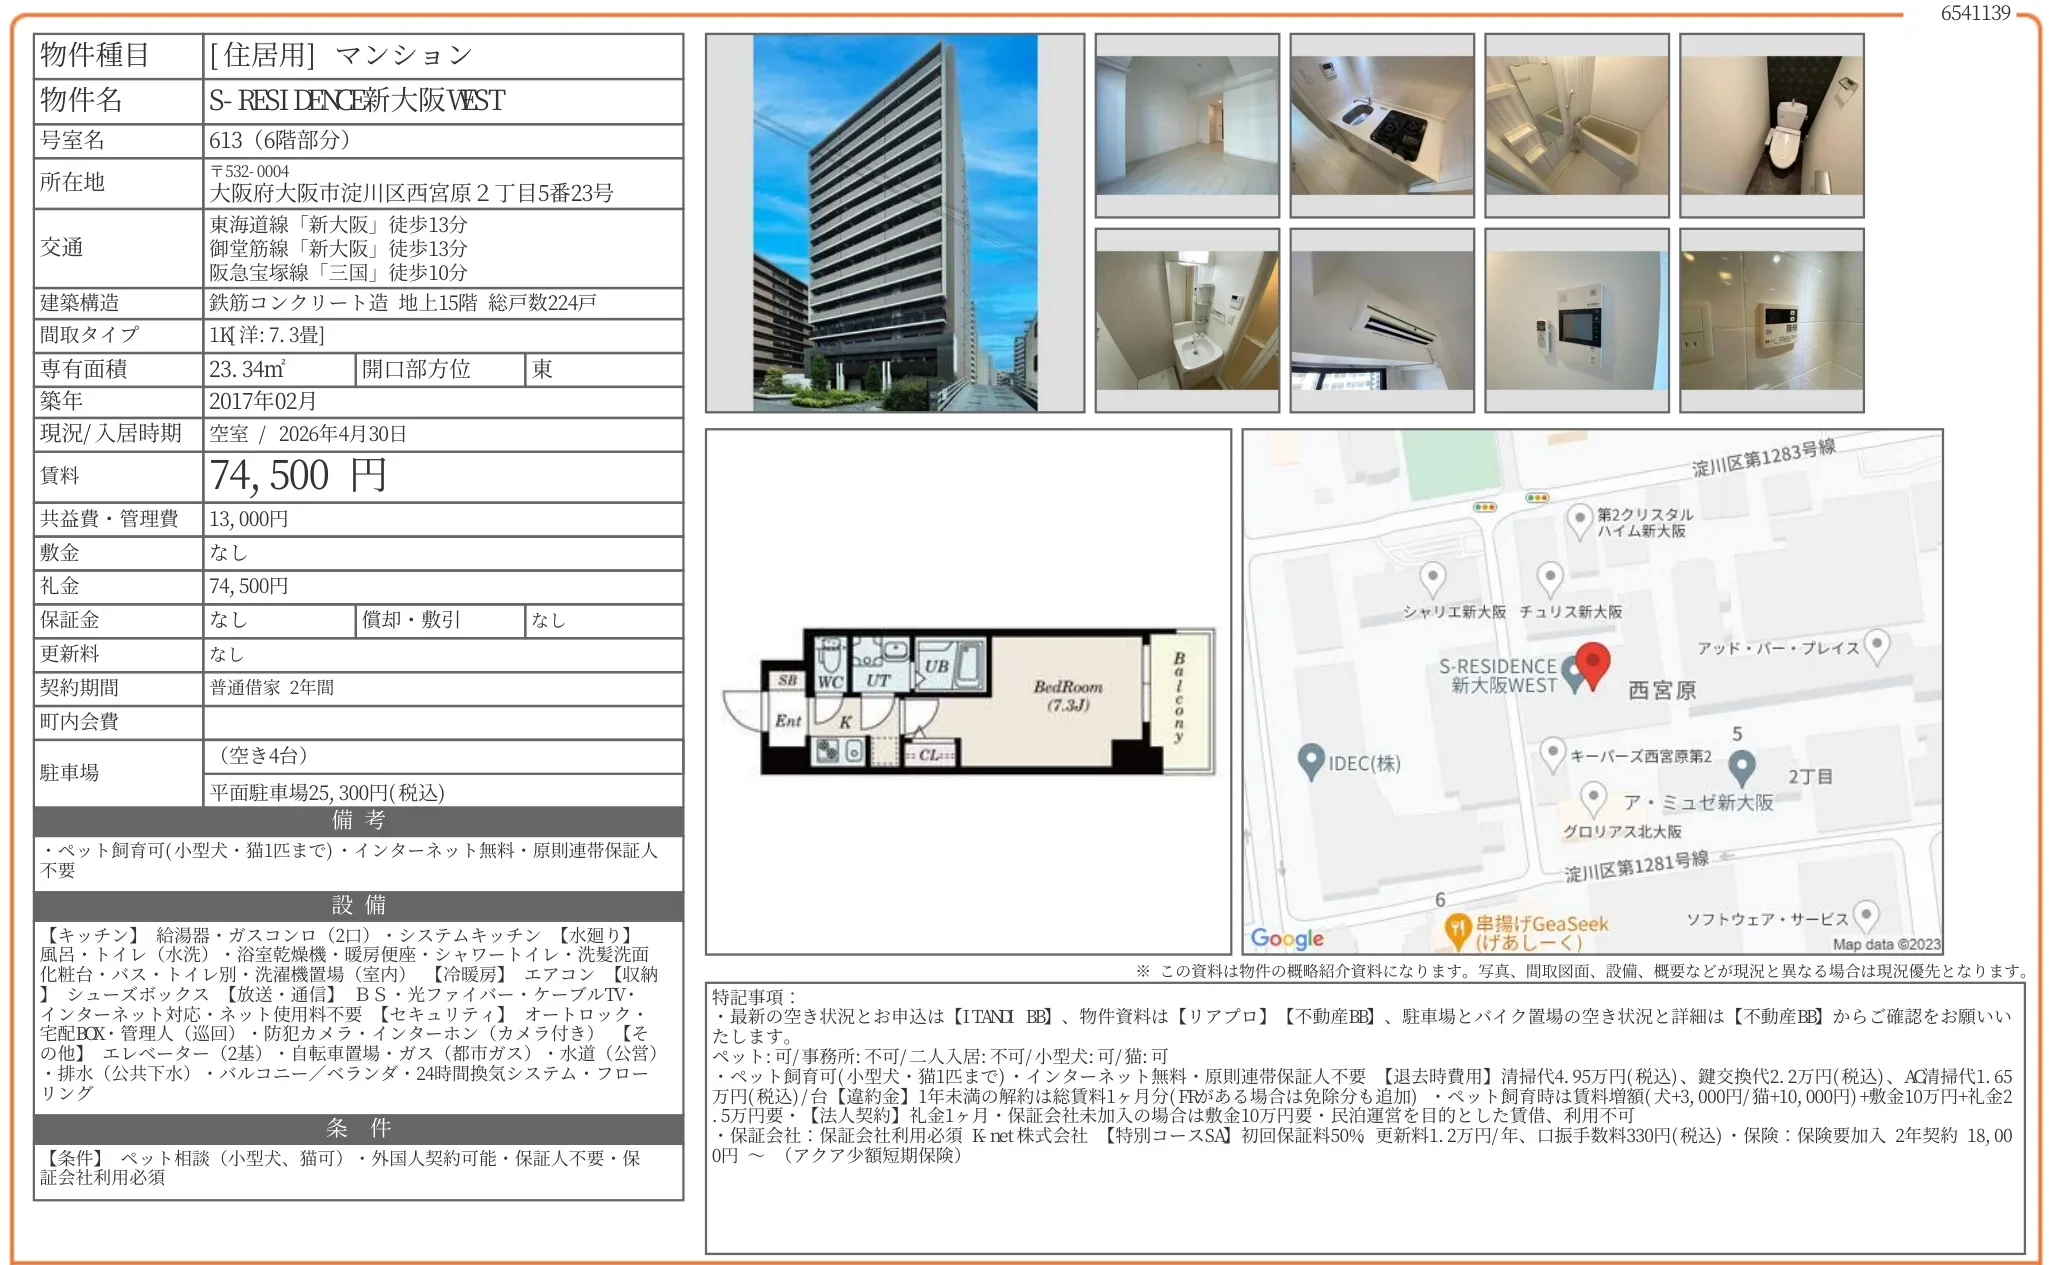Click the bathtub photo thumbnail
Image resolution: width=2056 pixels, height=1265 pixels.
click(x=1575, y=124)
